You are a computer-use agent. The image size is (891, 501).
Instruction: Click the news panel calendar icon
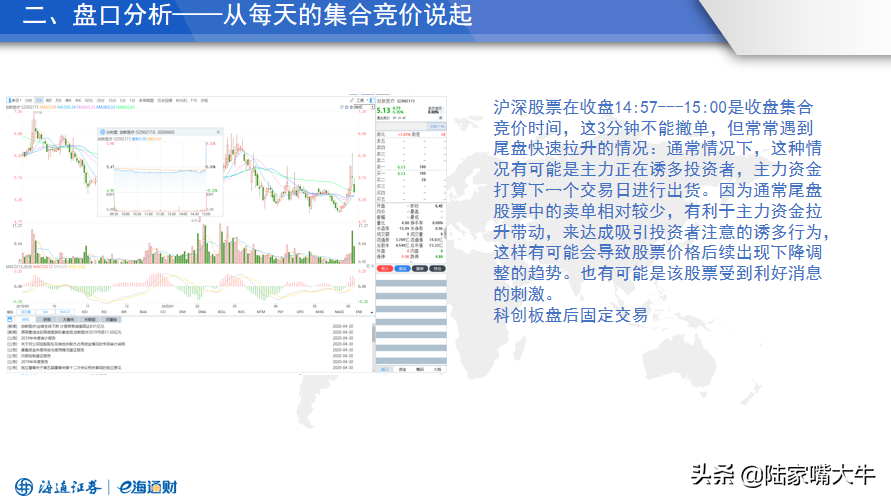point(10,320)
